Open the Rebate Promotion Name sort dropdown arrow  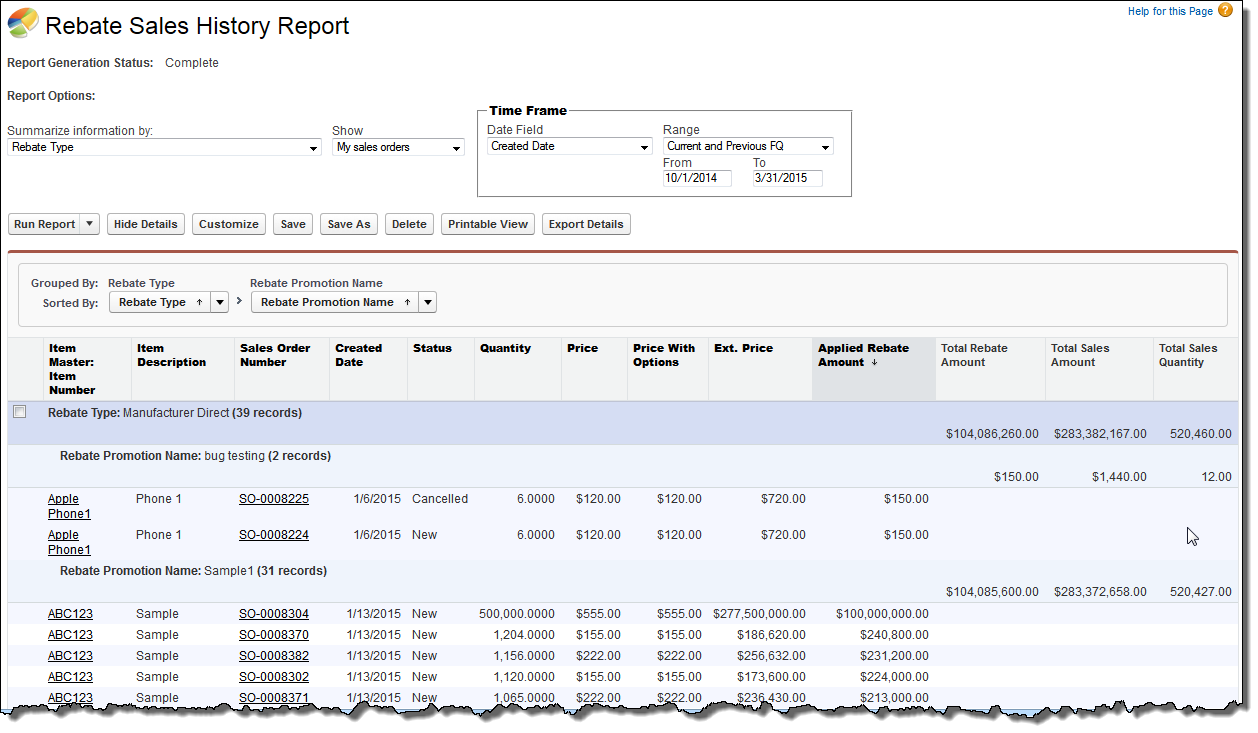[x=428, y=302]
